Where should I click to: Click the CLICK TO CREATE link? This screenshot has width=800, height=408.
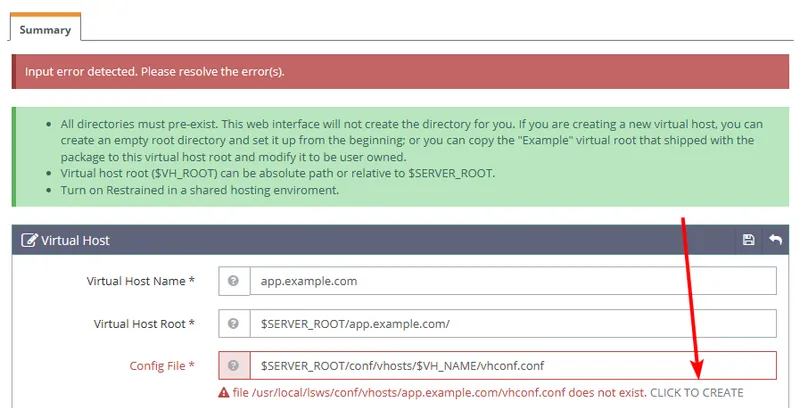(x=697, y=393)
